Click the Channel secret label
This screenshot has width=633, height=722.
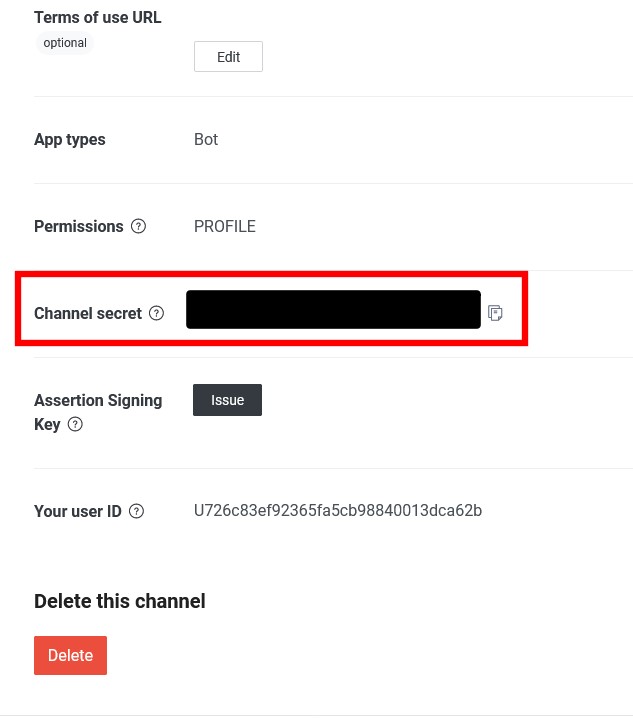(x=88, y=313)
